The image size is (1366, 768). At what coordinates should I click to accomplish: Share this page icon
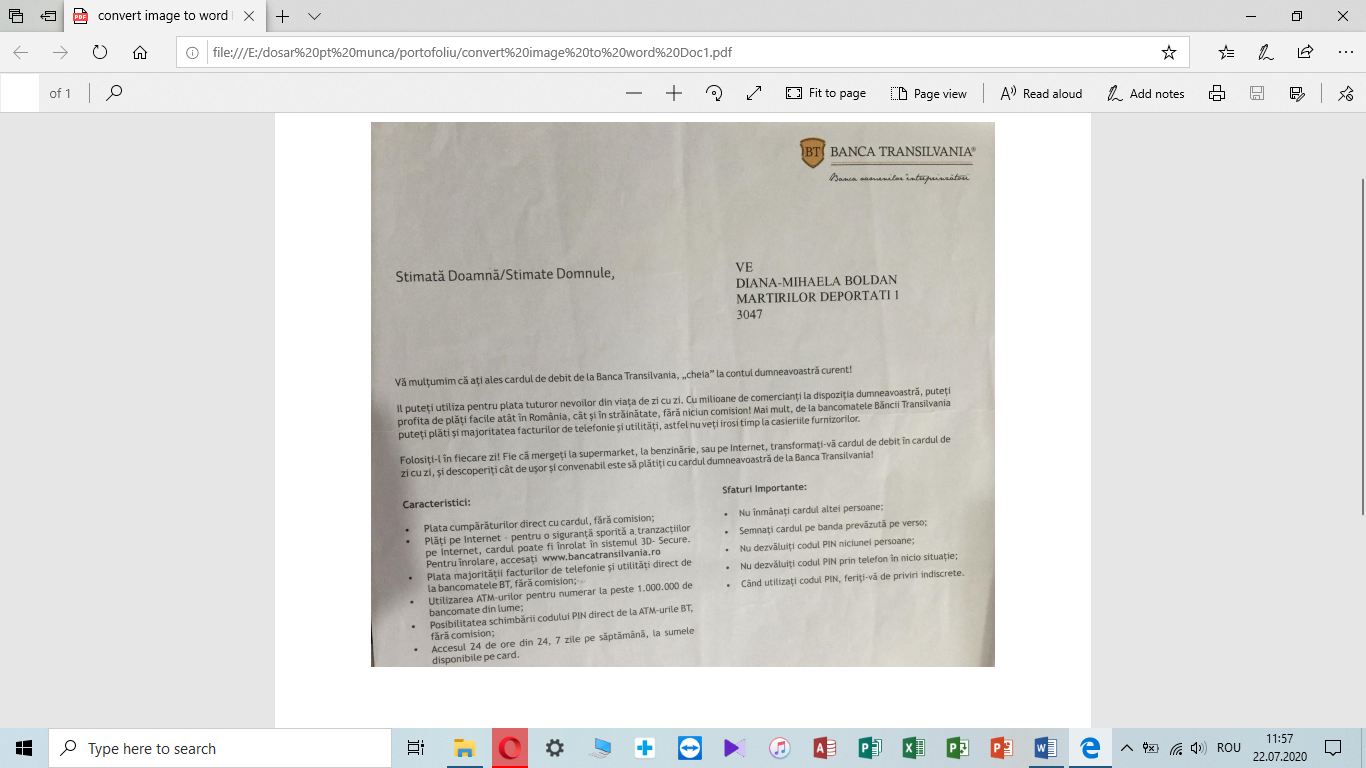click(1305, 52)
